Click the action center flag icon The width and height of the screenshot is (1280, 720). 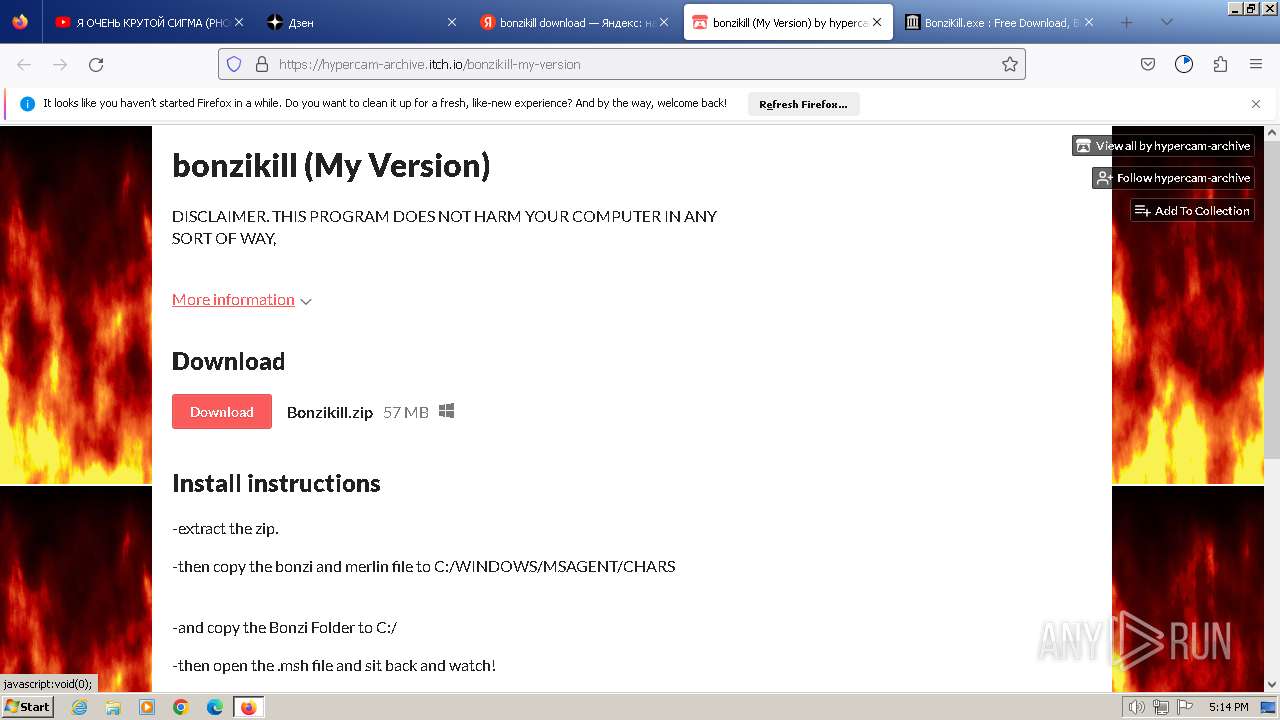(x=1185, y=707)
